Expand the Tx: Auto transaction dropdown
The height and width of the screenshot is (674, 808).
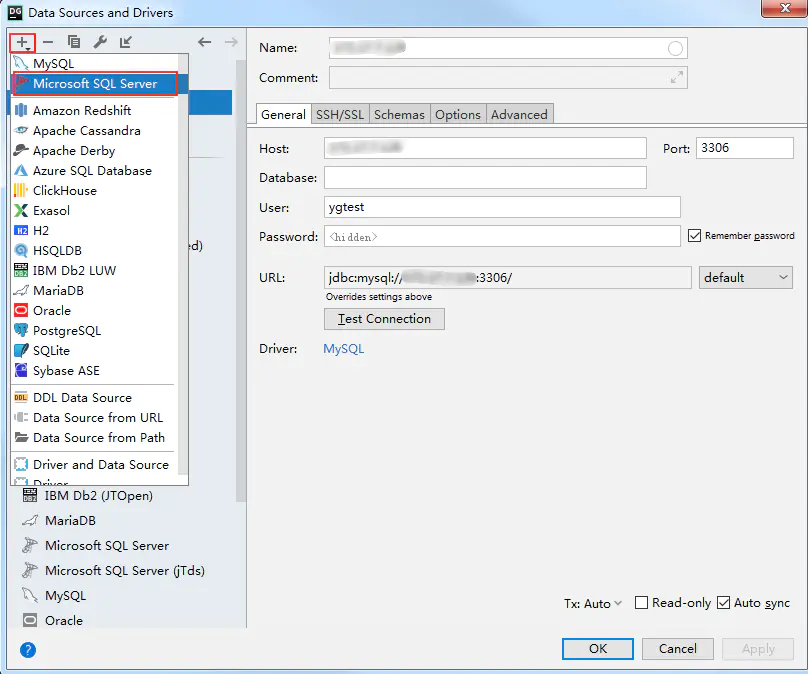click(593, 603)
